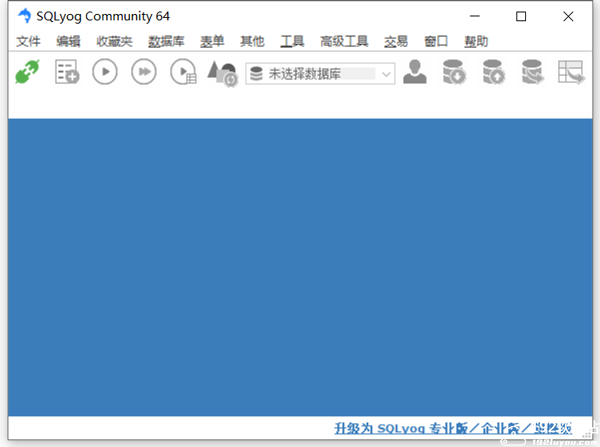This screenshot has height=447, width=600.
Task: Expand the 未选择数据库 database dropdown
Action: pyautogui.click(x=386, y=73)
